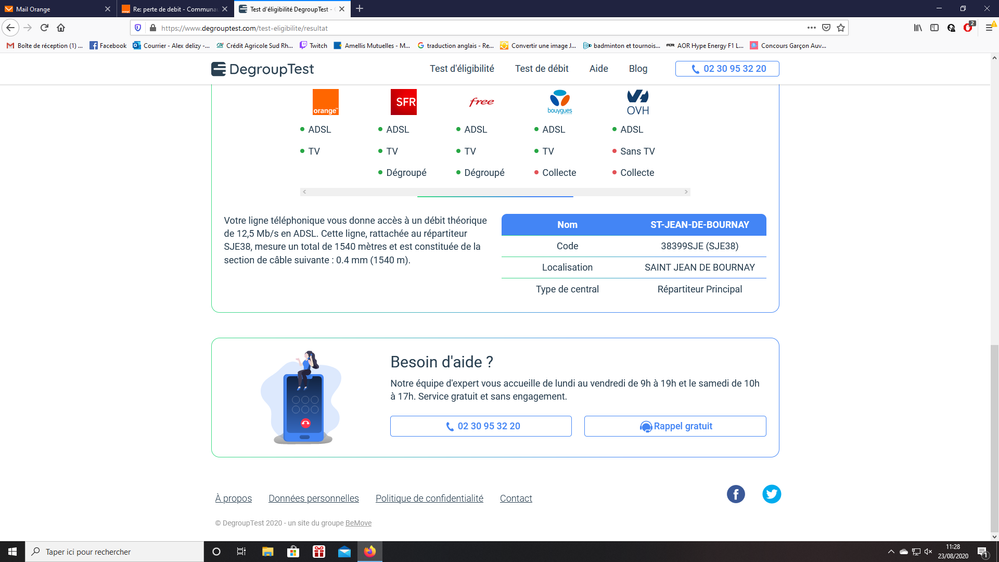Bookmark this page with the star icon

(x=841, y=27)
